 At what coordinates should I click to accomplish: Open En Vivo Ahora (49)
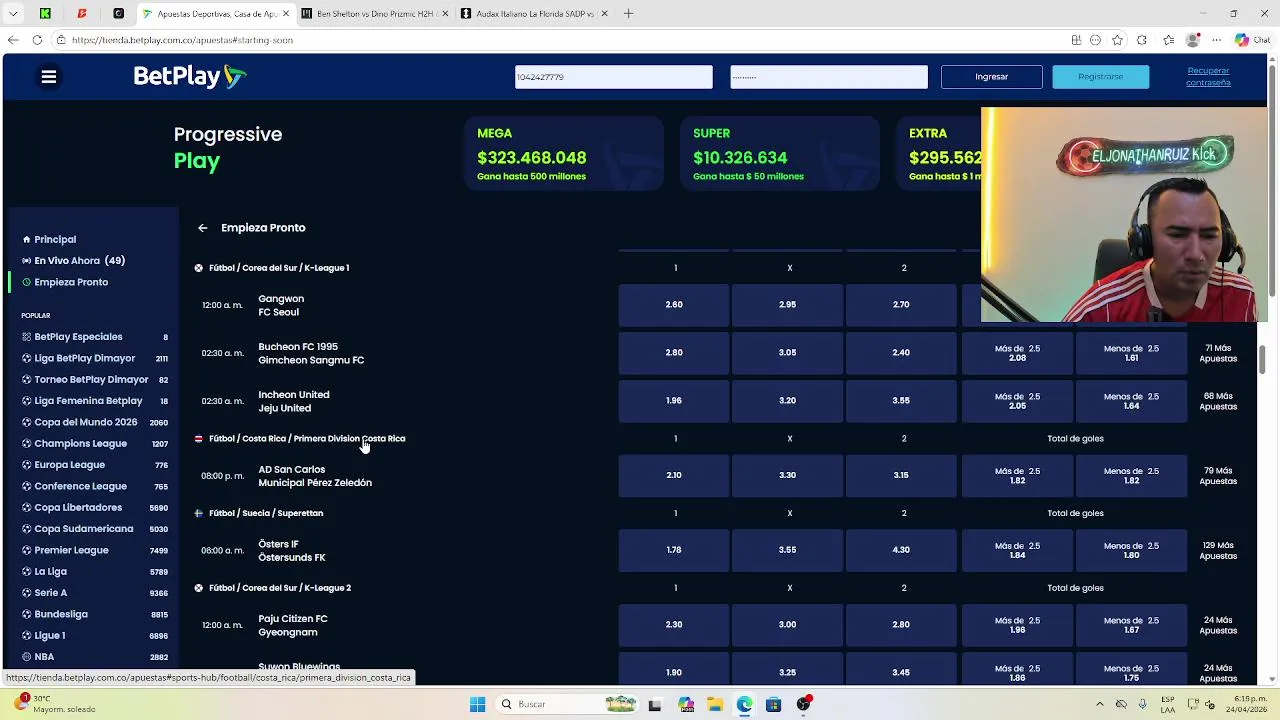pyautogui.click(x=79, y=261)
